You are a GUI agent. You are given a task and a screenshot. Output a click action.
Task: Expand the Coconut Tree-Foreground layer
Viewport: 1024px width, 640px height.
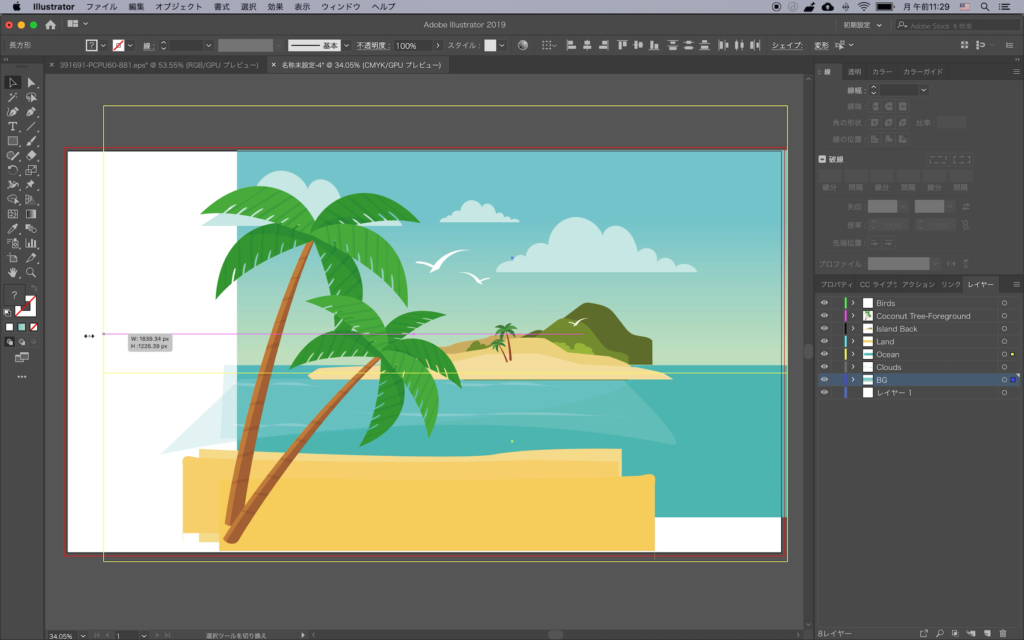[853, 316]
